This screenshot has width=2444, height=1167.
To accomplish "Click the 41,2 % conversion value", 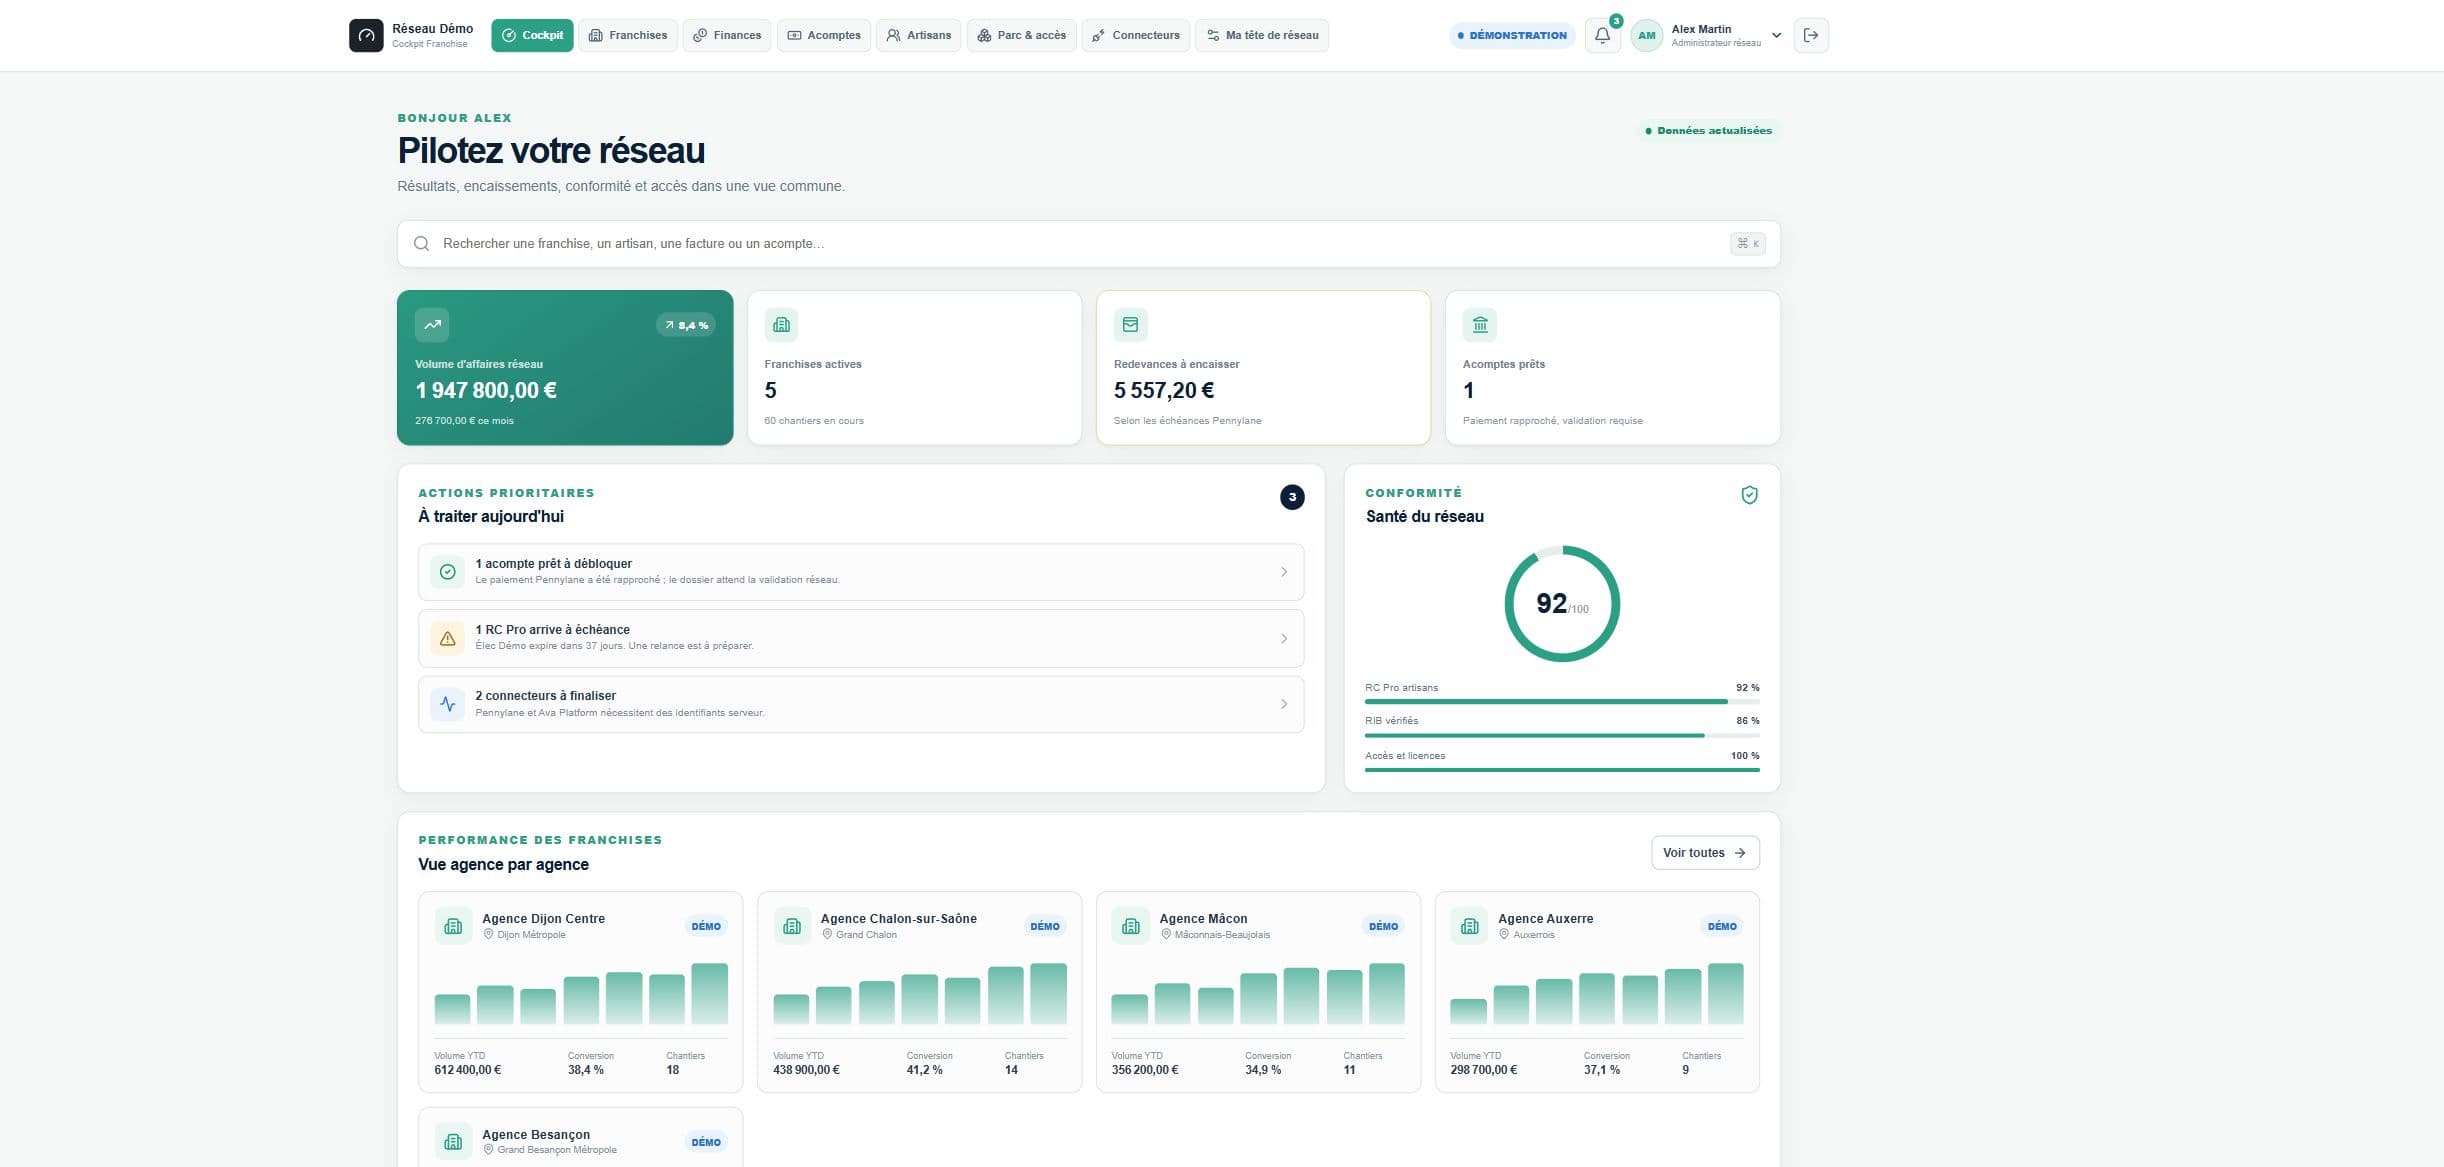I will 925,1070.
